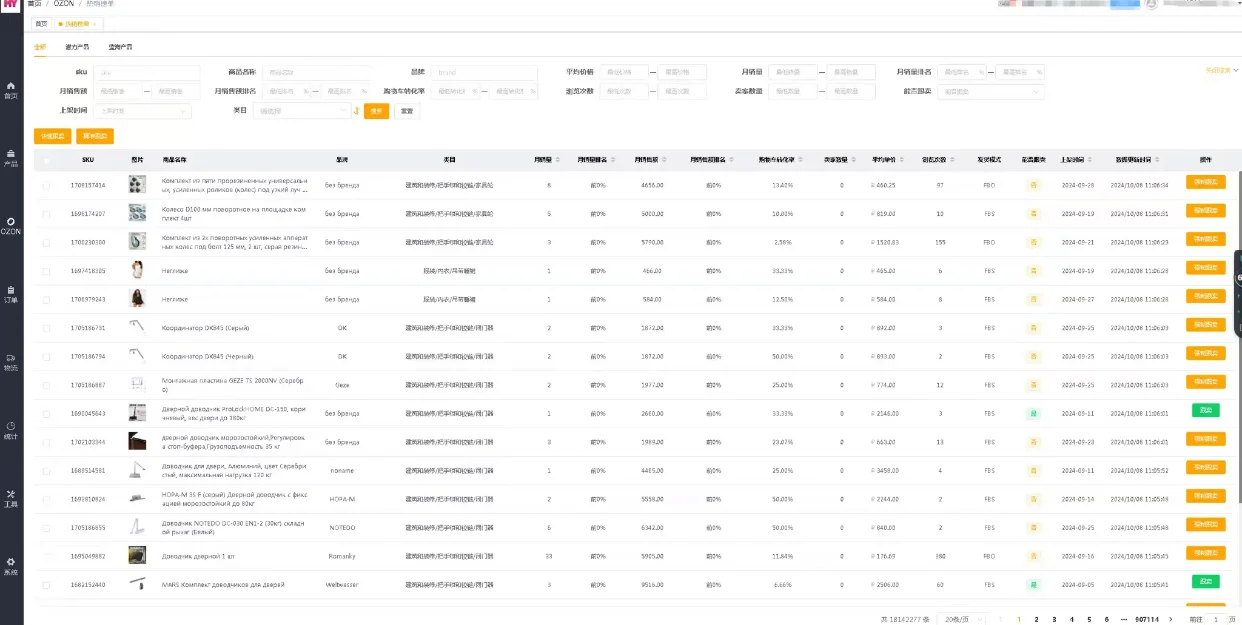Tick the checkbox for the Romanky product row
The width and height of the screenshot is (1242, 625).
tap(46, 555)
